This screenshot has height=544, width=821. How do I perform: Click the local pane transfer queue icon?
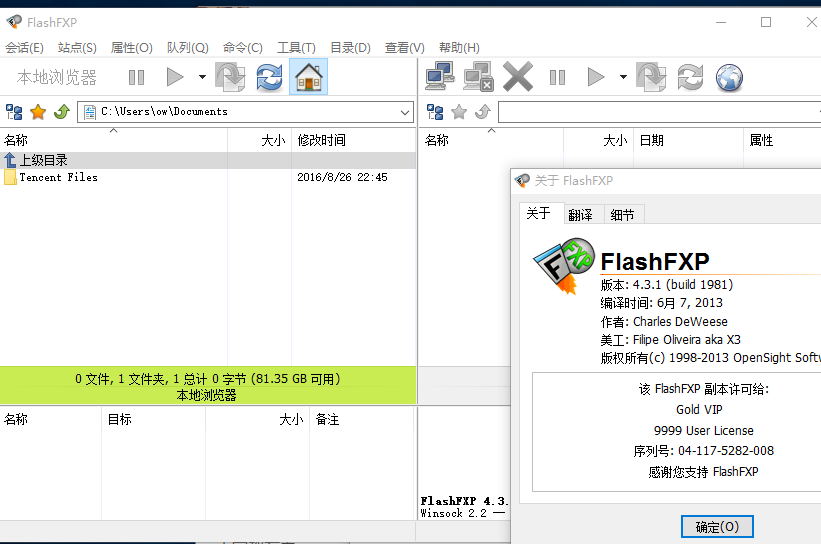click(230, 77)
